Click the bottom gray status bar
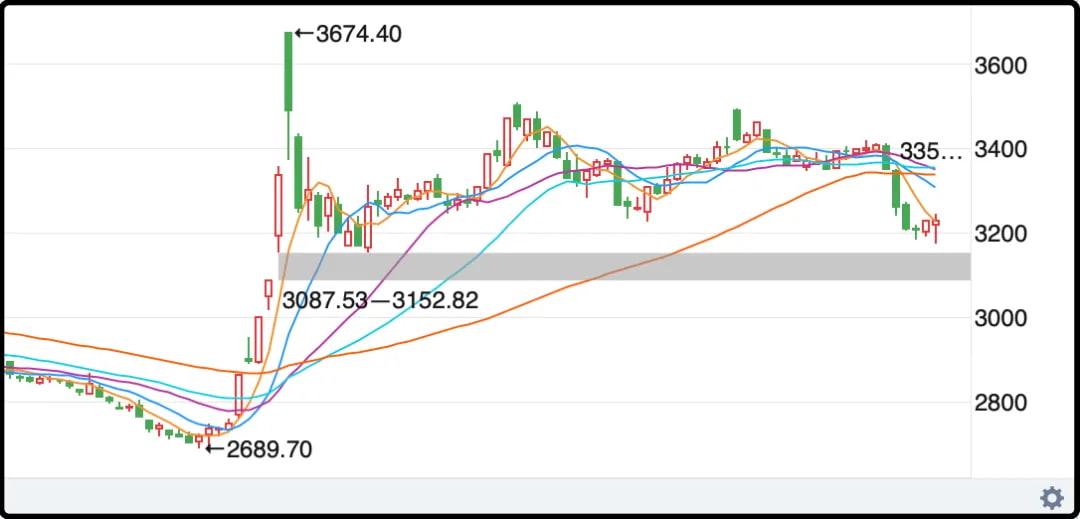 coord(540,496)
